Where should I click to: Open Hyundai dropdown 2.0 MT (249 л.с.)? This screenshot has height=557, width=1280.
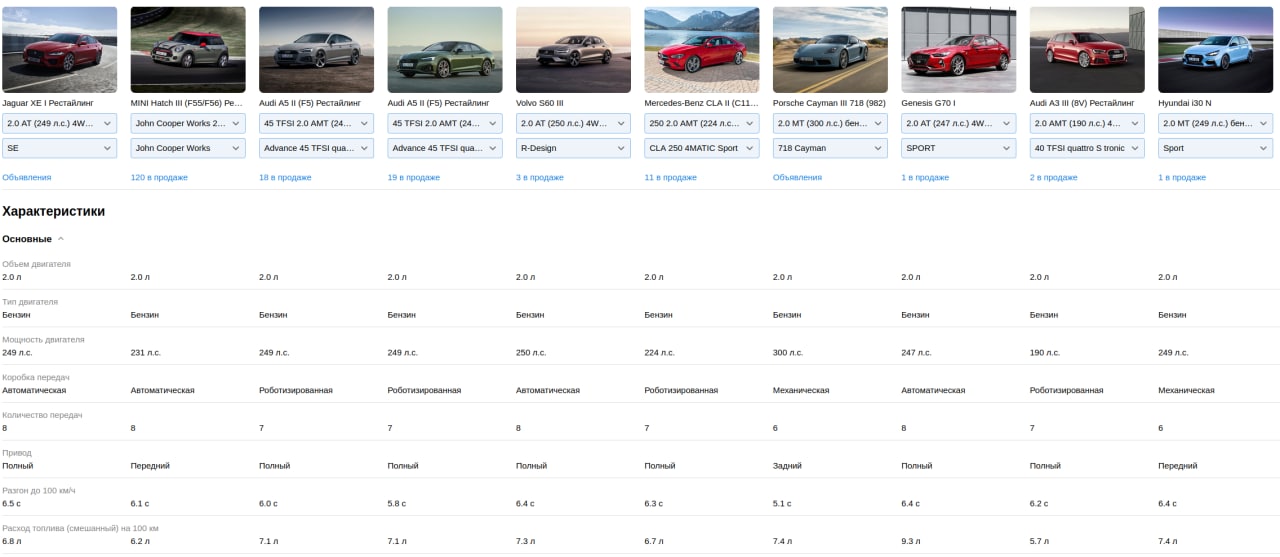coord(1216,123)
